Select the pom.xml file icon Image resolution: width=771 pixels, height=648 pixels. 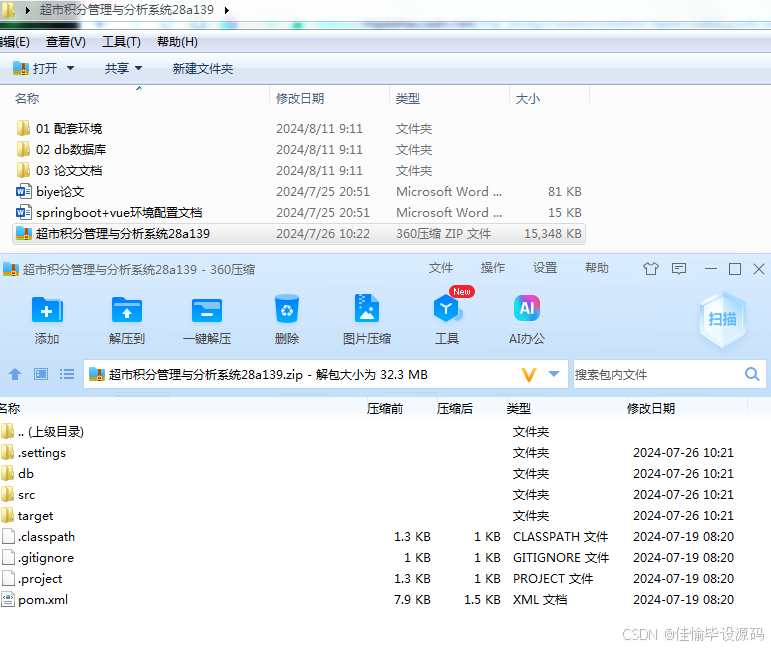[x=8, y=599]
